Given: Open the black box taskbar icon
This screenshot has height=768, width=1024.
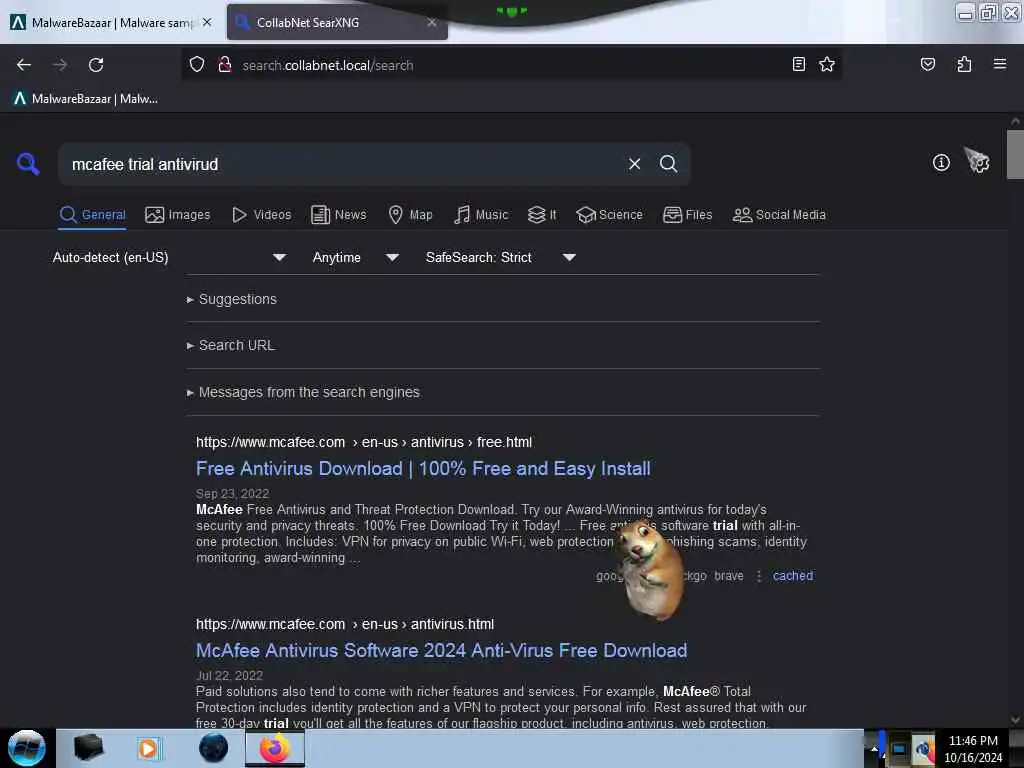Looking at the screenshot, I should pyautogui.click(x=88, y=748).
